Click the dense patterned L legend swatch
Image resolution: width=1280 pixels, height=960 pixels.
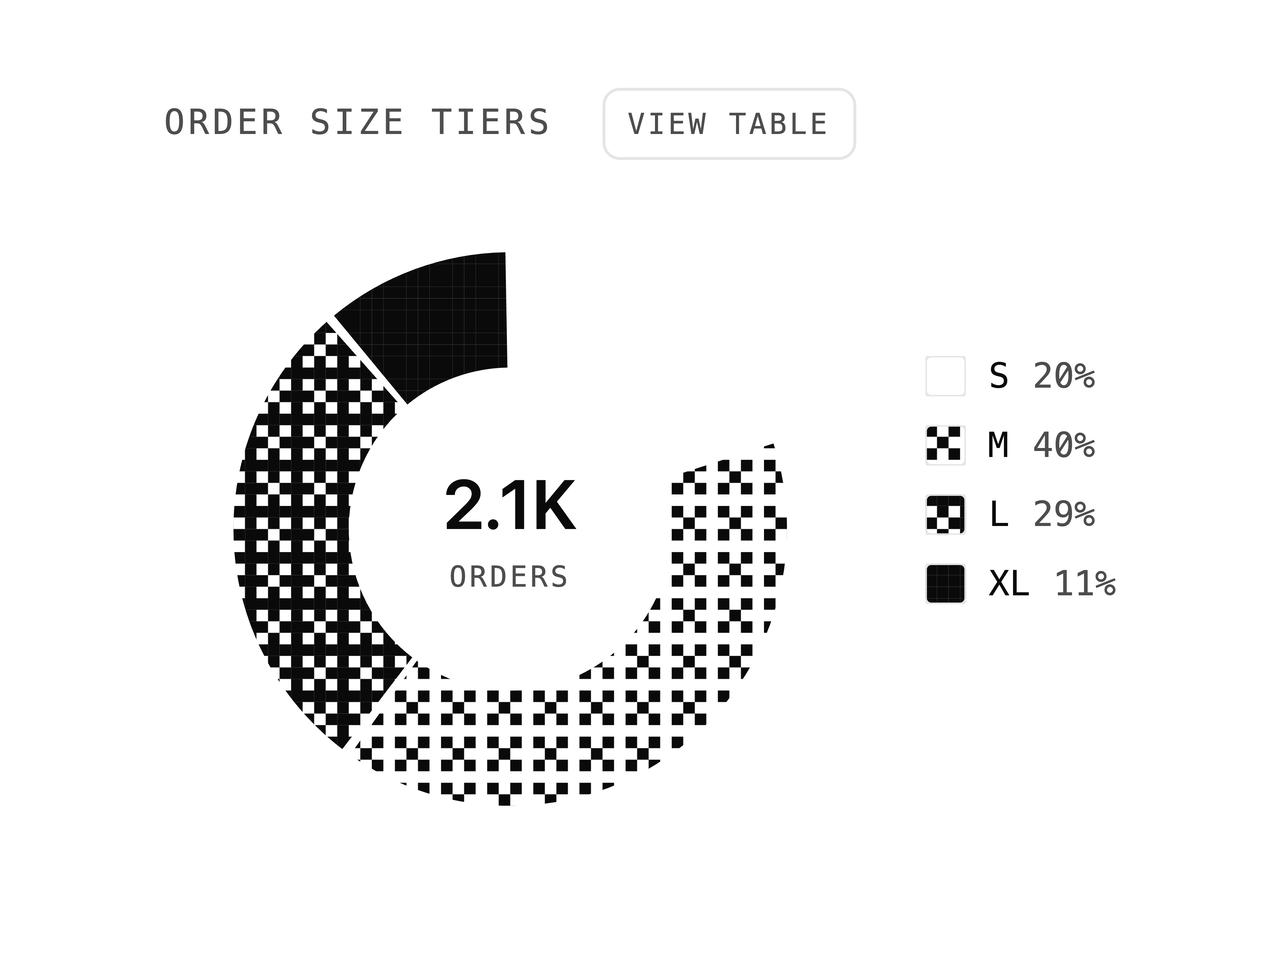(945, 514)
